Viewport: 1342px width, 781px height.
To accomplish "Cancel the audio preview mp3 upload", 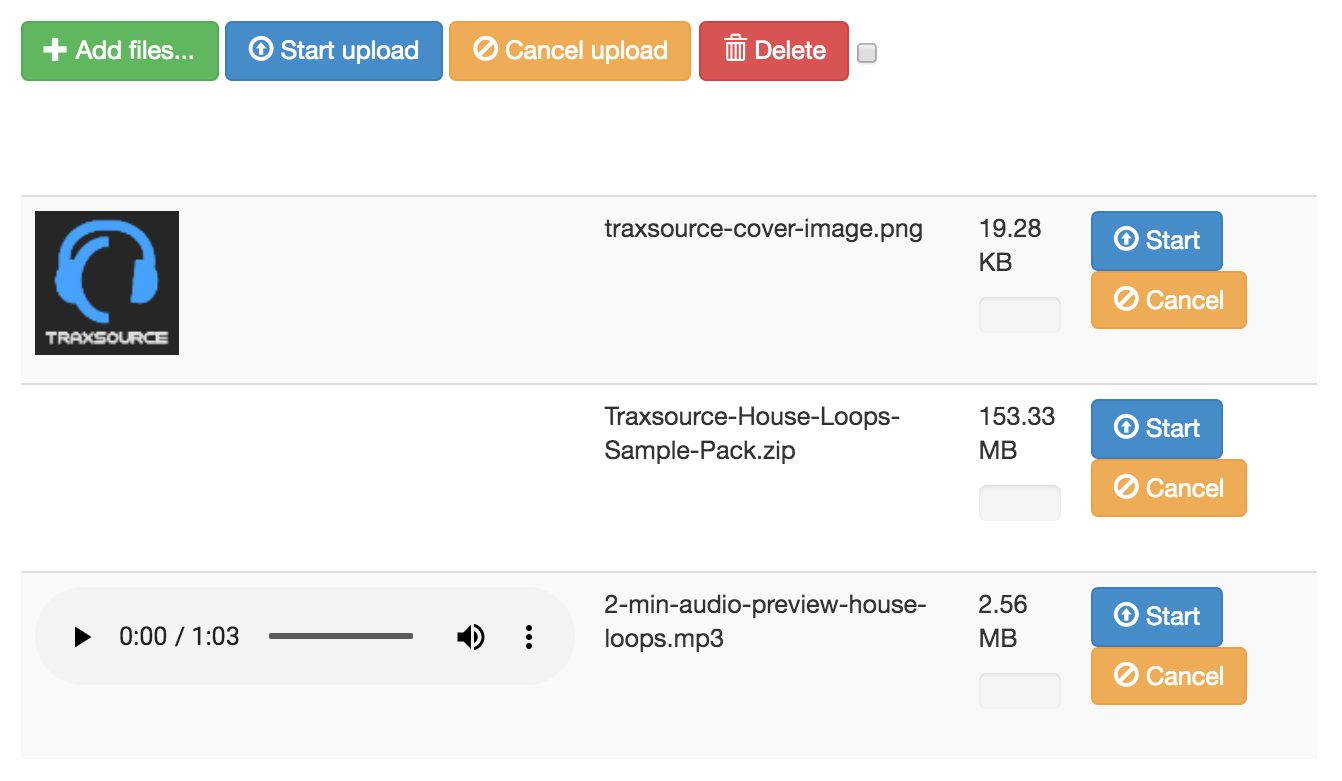I will pyautogui.click(x=1168, y=676).
